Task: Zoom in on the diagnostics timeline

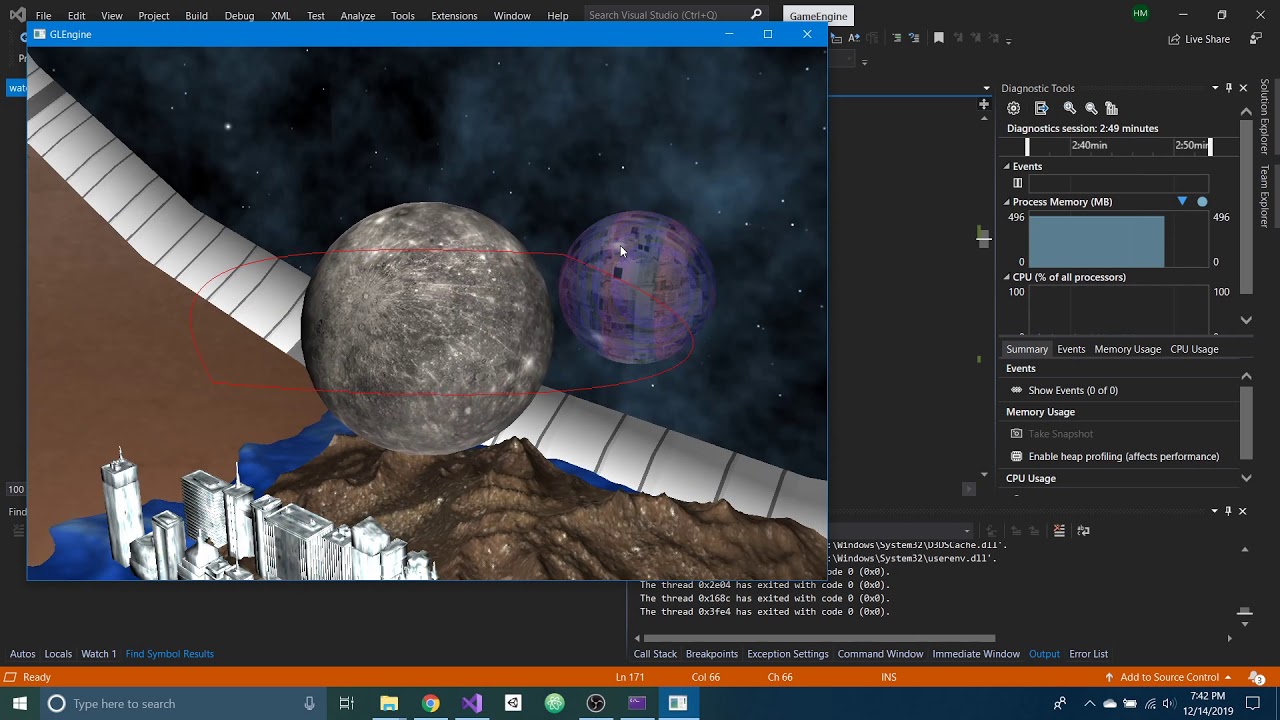Action: [x=1070, y=108]
